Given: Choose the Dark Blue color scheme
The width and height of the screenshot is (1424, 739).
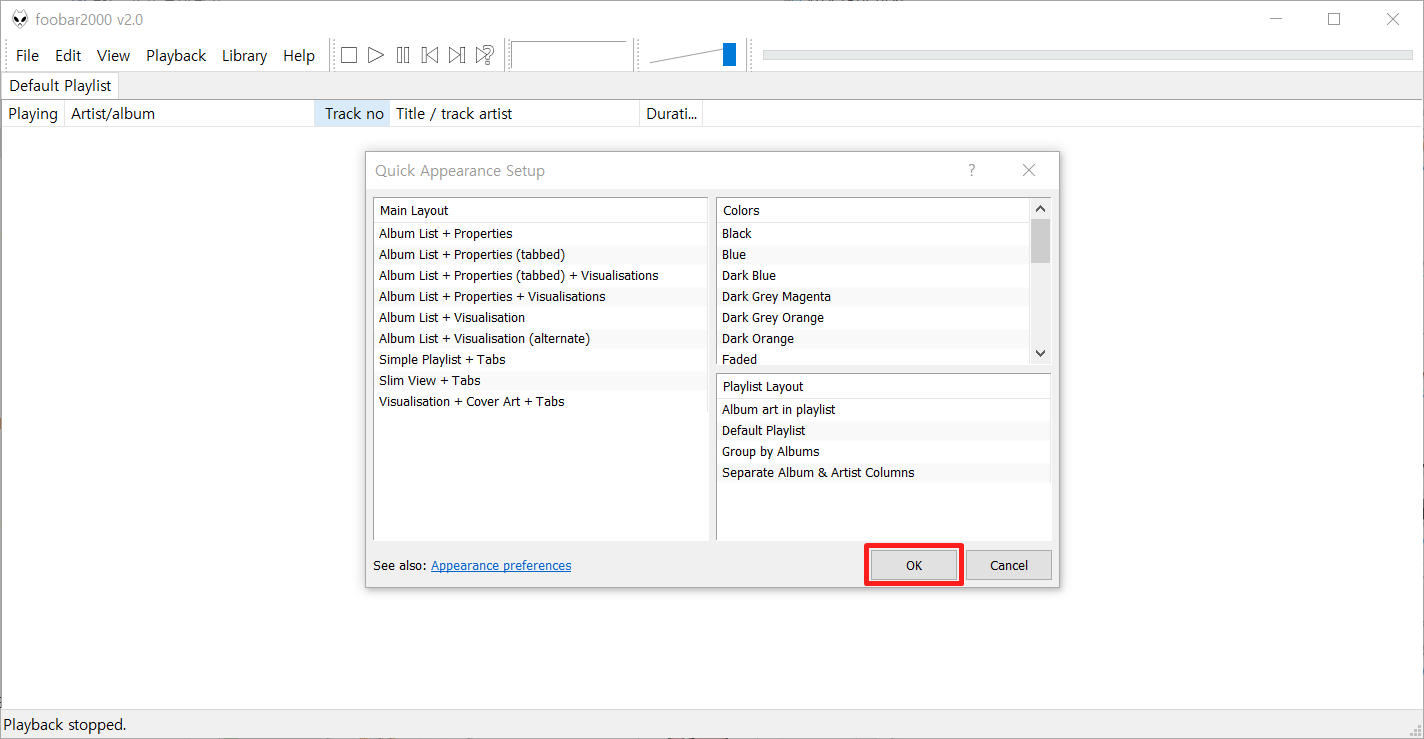Looking at the screenshot, I should [x=874, y=276].
